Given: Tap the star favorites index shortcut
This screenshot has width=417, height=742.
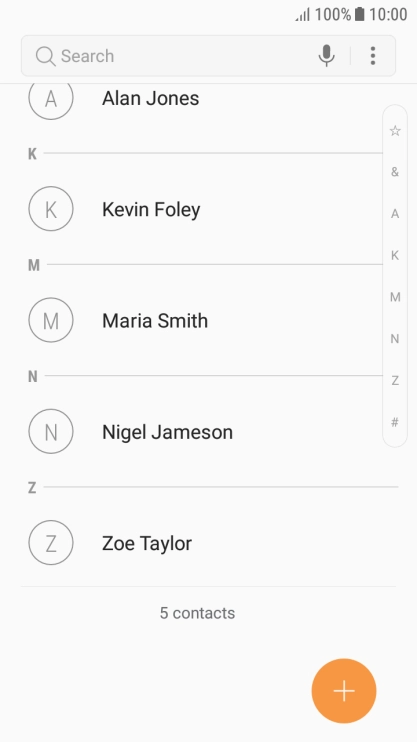Looking at the screenshot, I should (x=395, y=131).
